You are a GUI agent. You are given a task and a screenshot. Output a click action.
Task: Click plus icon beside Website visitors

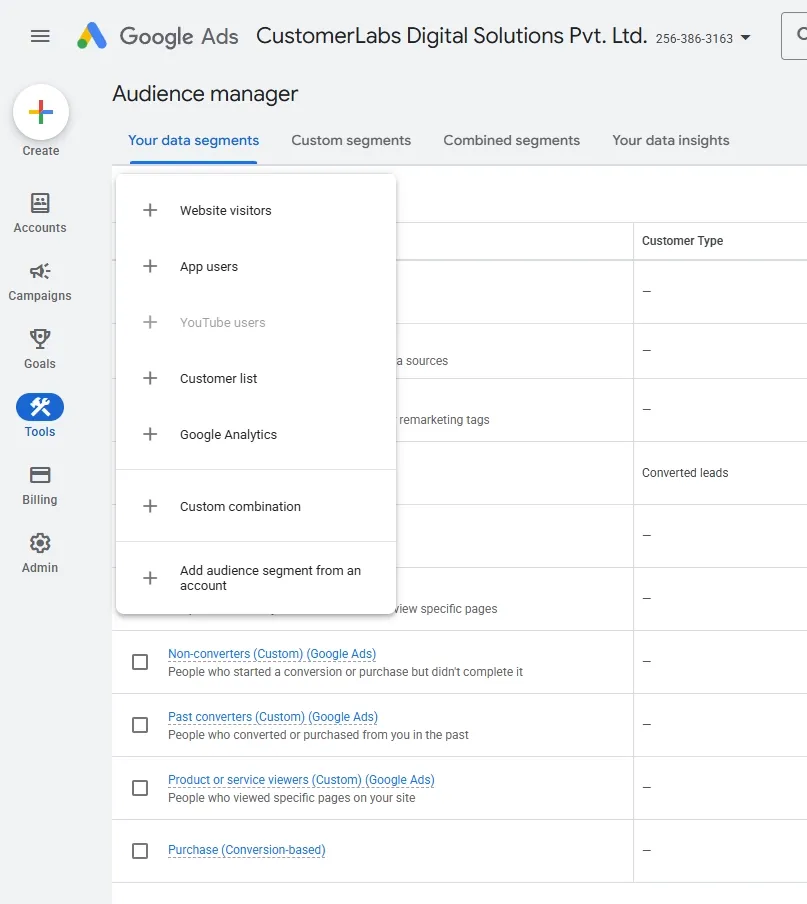point(150,210)
